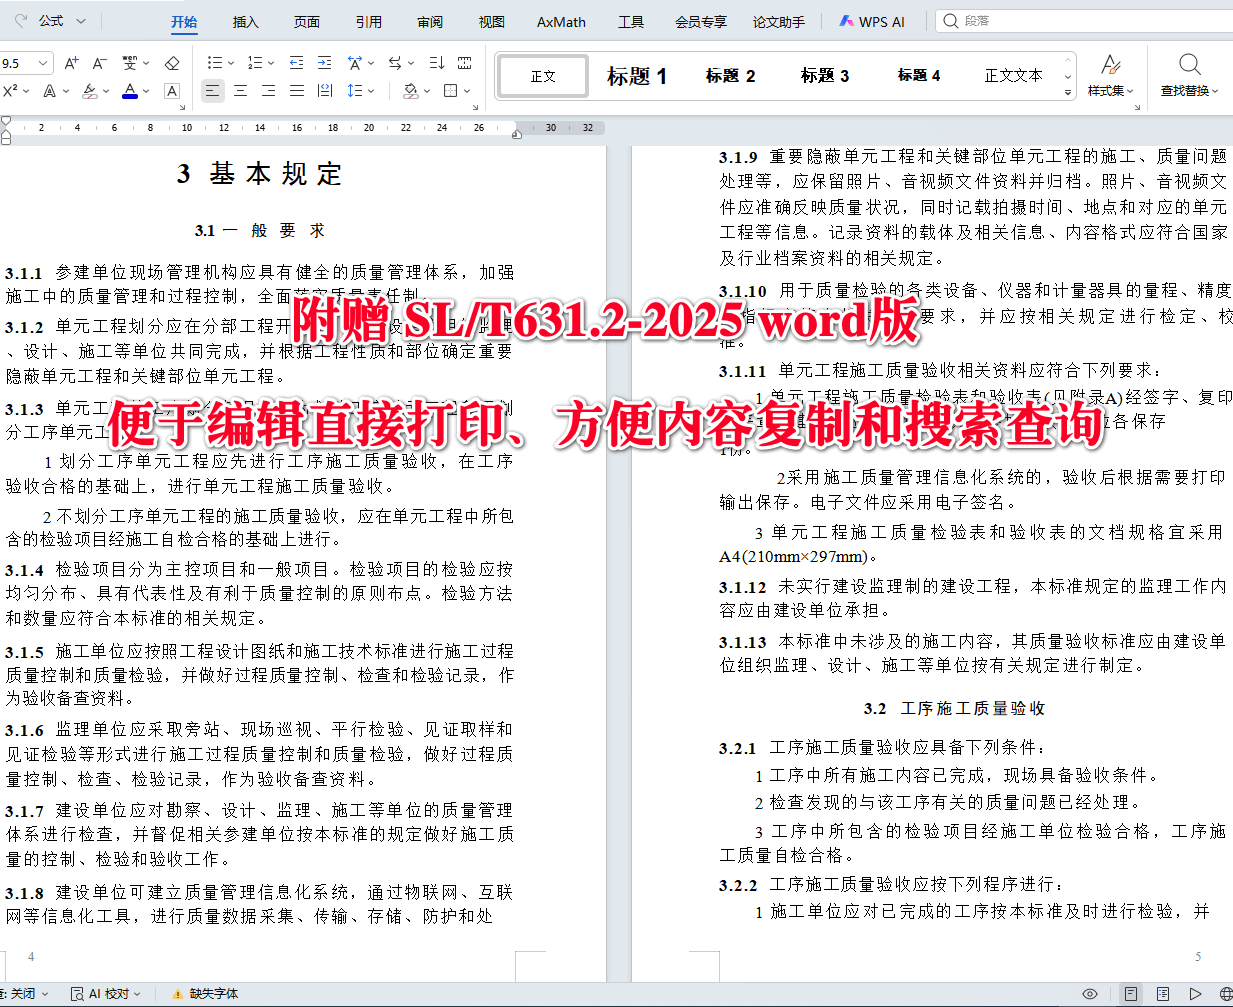Apply paragraph shading fill
The width and height of the screenshot is (1233, 1007).
[x=409, y=91]
